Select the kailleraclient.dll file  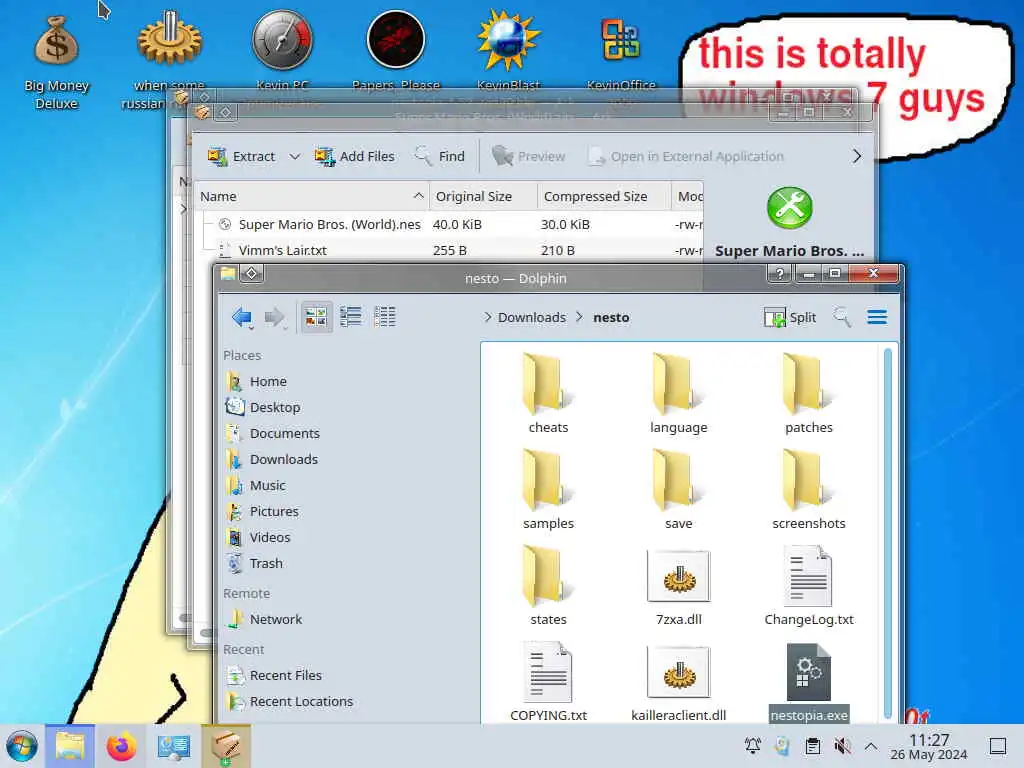pos(679,682)
